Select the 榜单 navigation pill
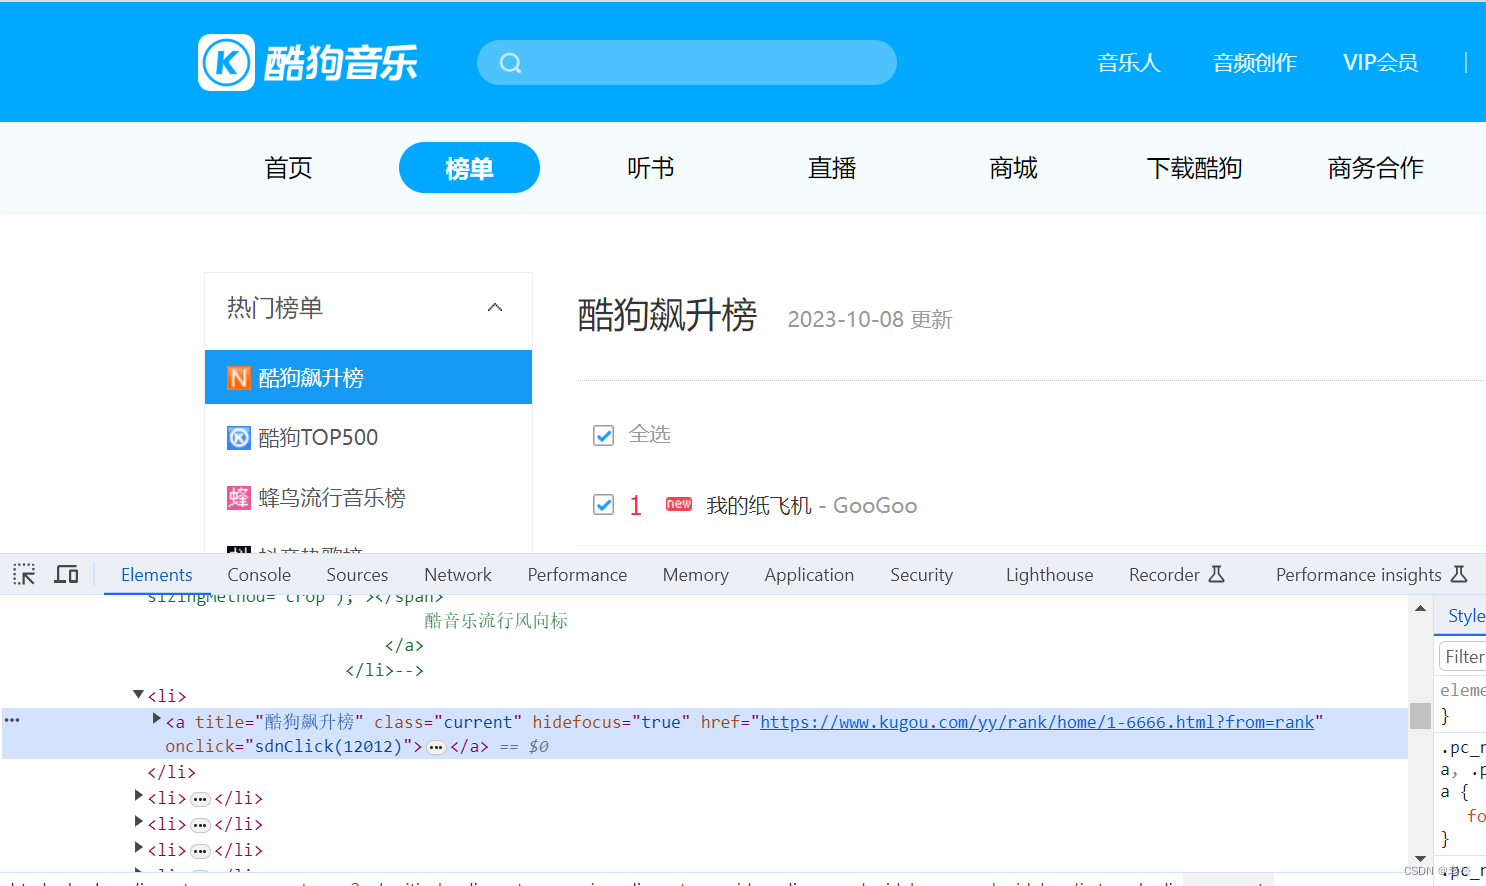This screenshot has height=886, width=1486. pos(469,168)
